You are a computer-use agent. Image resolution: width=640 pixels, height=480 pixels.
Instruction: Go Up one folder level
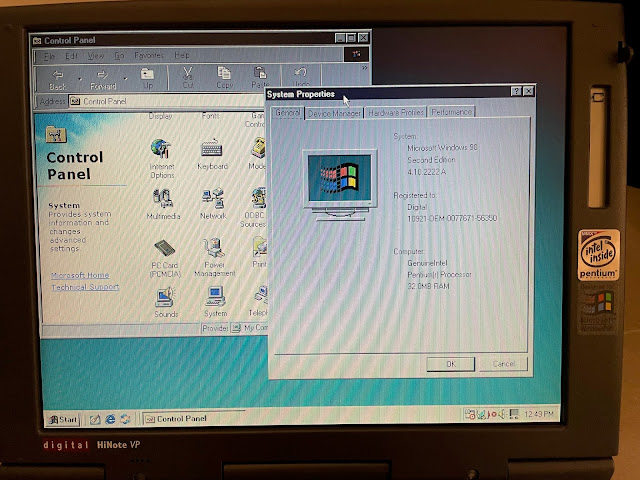pos(147,78)
